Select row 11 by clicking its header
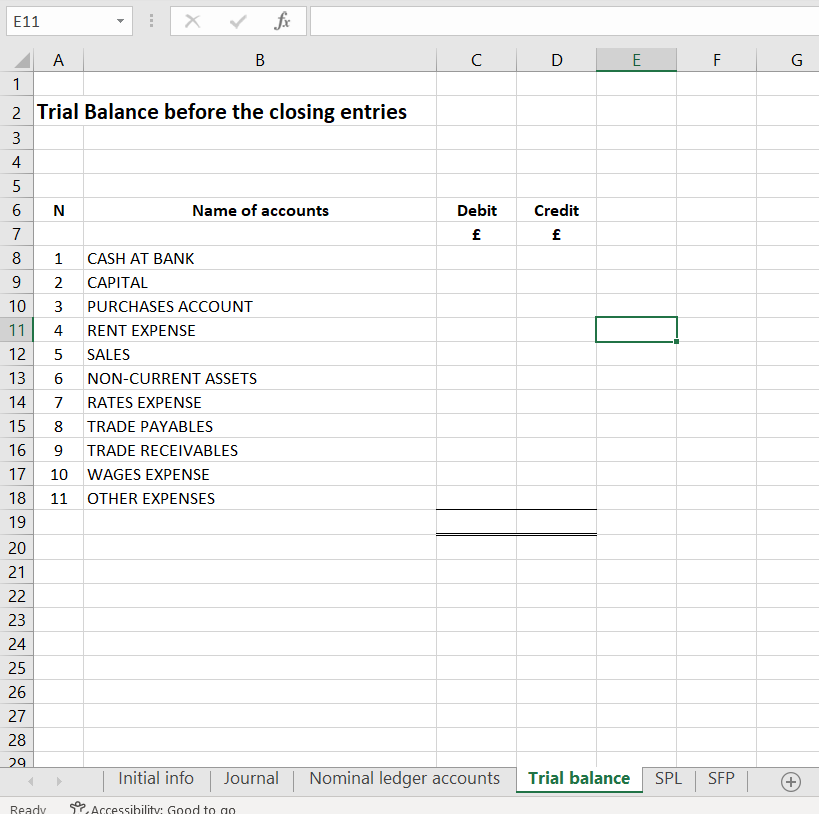819x814 pixels. 17,329
